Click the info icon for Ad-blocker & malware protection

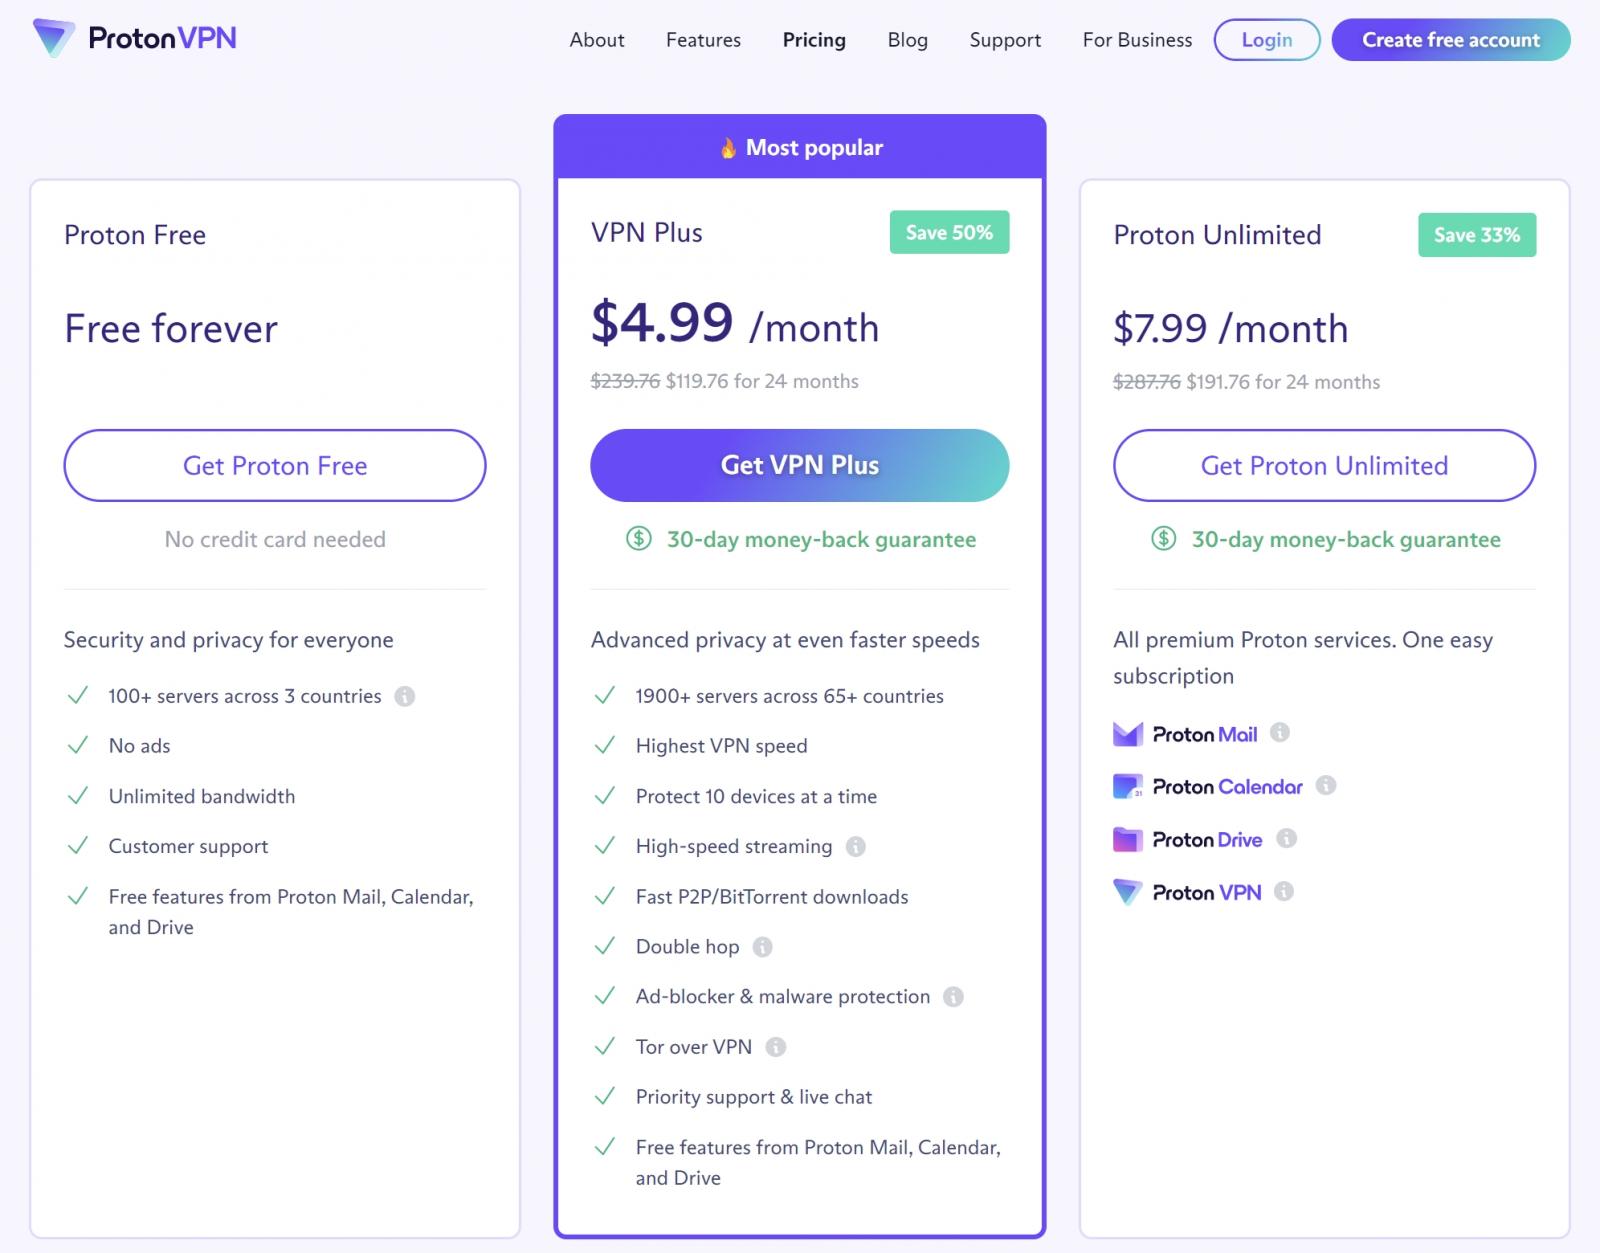(x=952, y=996)
